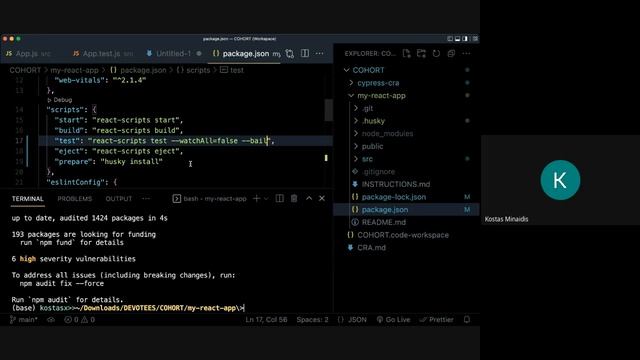Click Go Live in status bar
Image resolution: width=640 pixels, height=360 pixels.
click(393, 320)
